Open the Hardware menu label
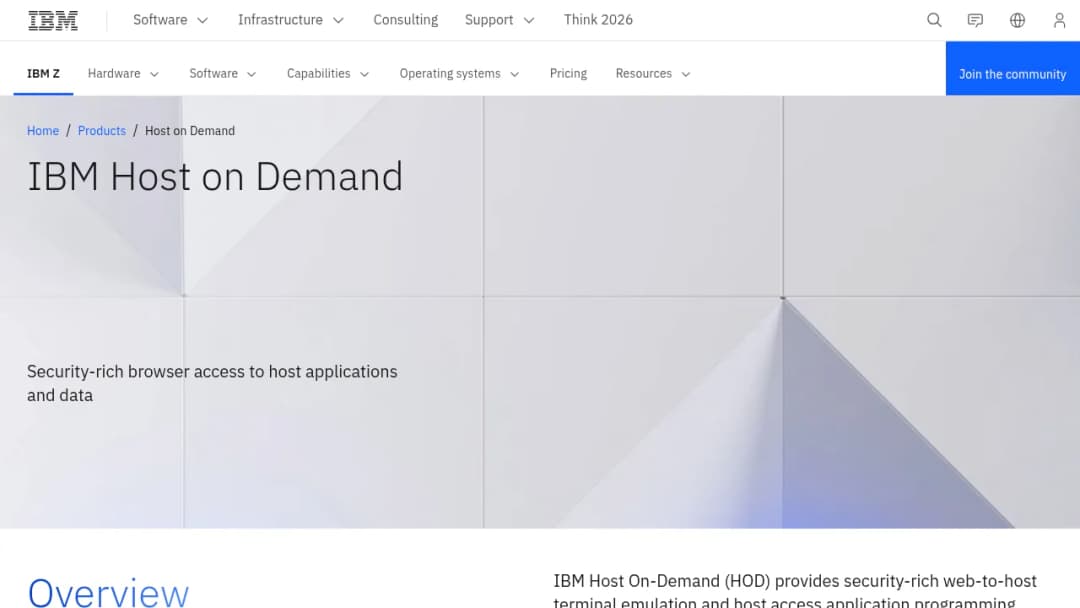 (114, 74)
